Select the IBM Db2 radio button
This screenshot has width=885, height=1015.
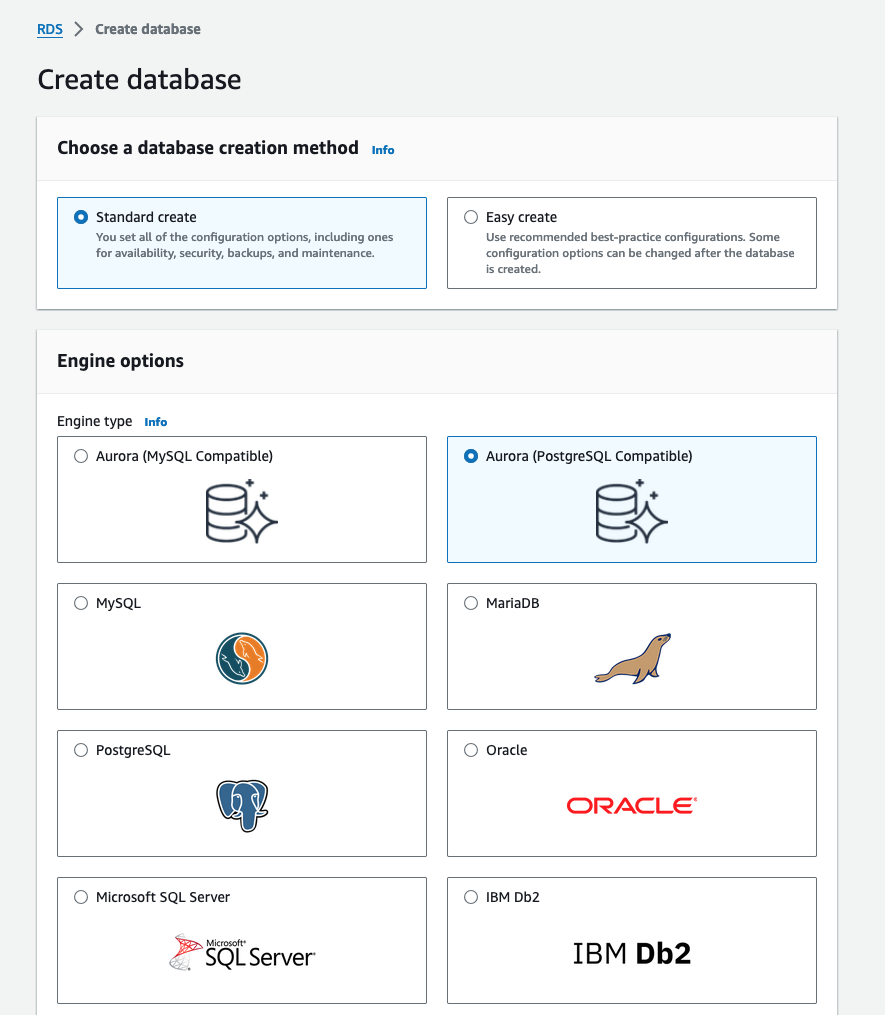click(x=471, y=897)
